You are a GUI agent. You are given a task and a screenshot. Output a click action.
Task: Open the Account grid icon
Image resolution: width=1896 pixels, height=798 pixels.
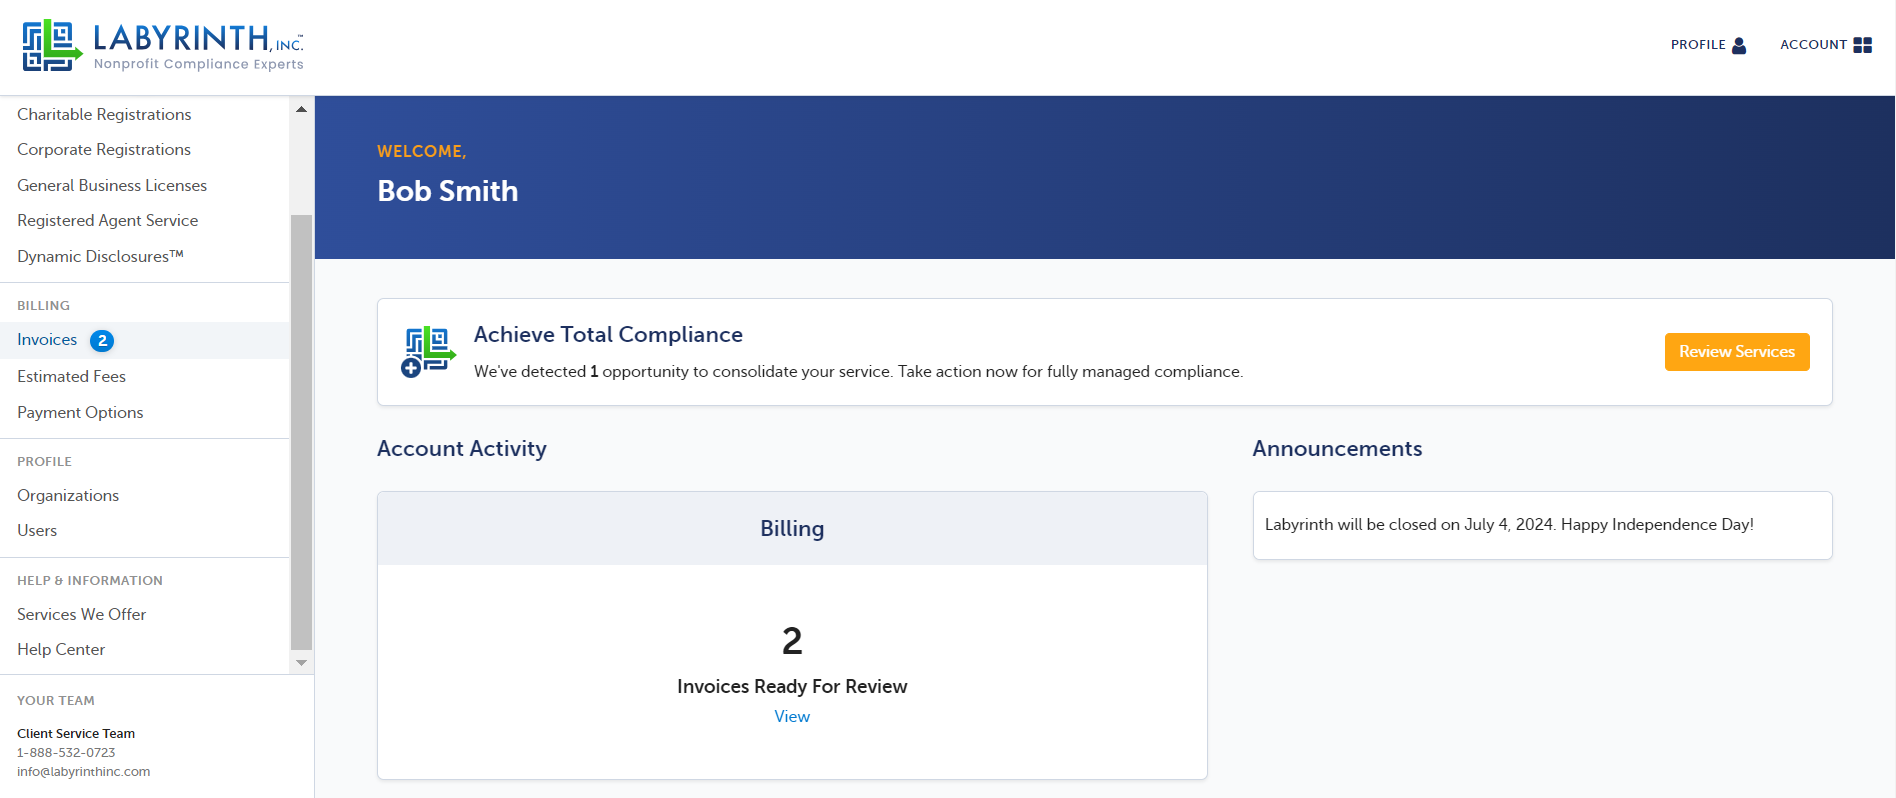pyautogui.click(x=1862, y=45)
